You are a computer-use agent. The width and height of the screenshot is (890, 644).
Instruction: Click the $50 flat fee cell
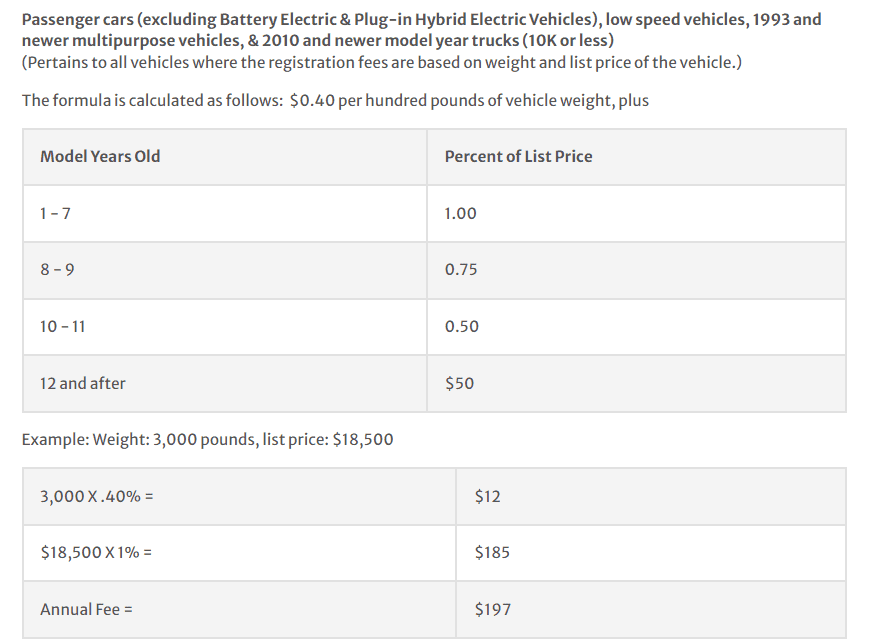[x=636, y=384]
